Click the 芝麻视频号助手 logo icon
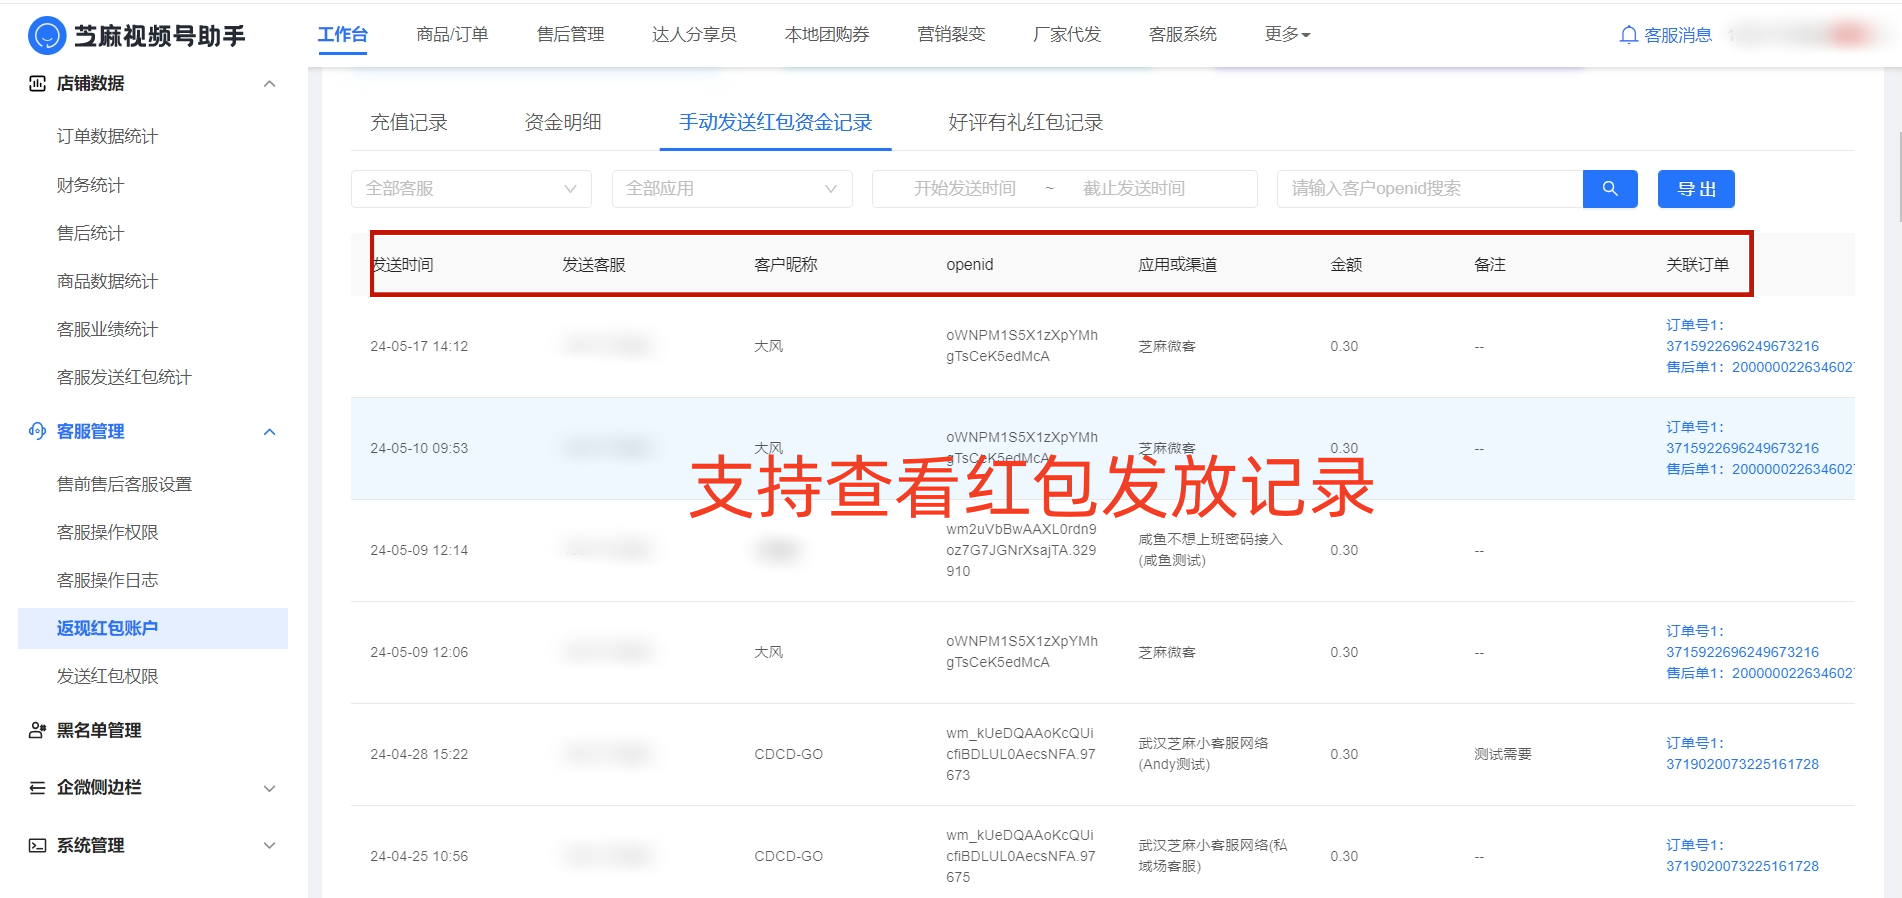This screenshot has width=1902, height=898. [x=47, y=36]
